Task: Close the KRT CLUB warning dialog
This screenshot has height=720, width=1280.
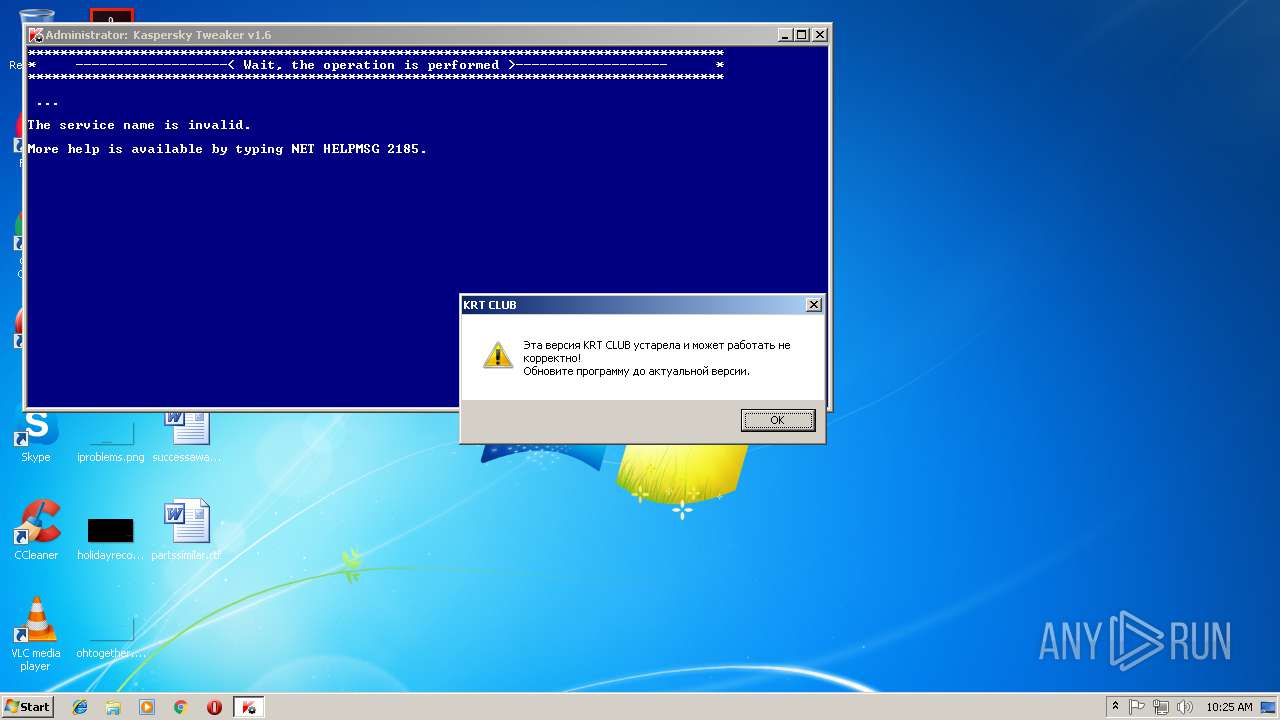Action: click(x=814, y=305)
